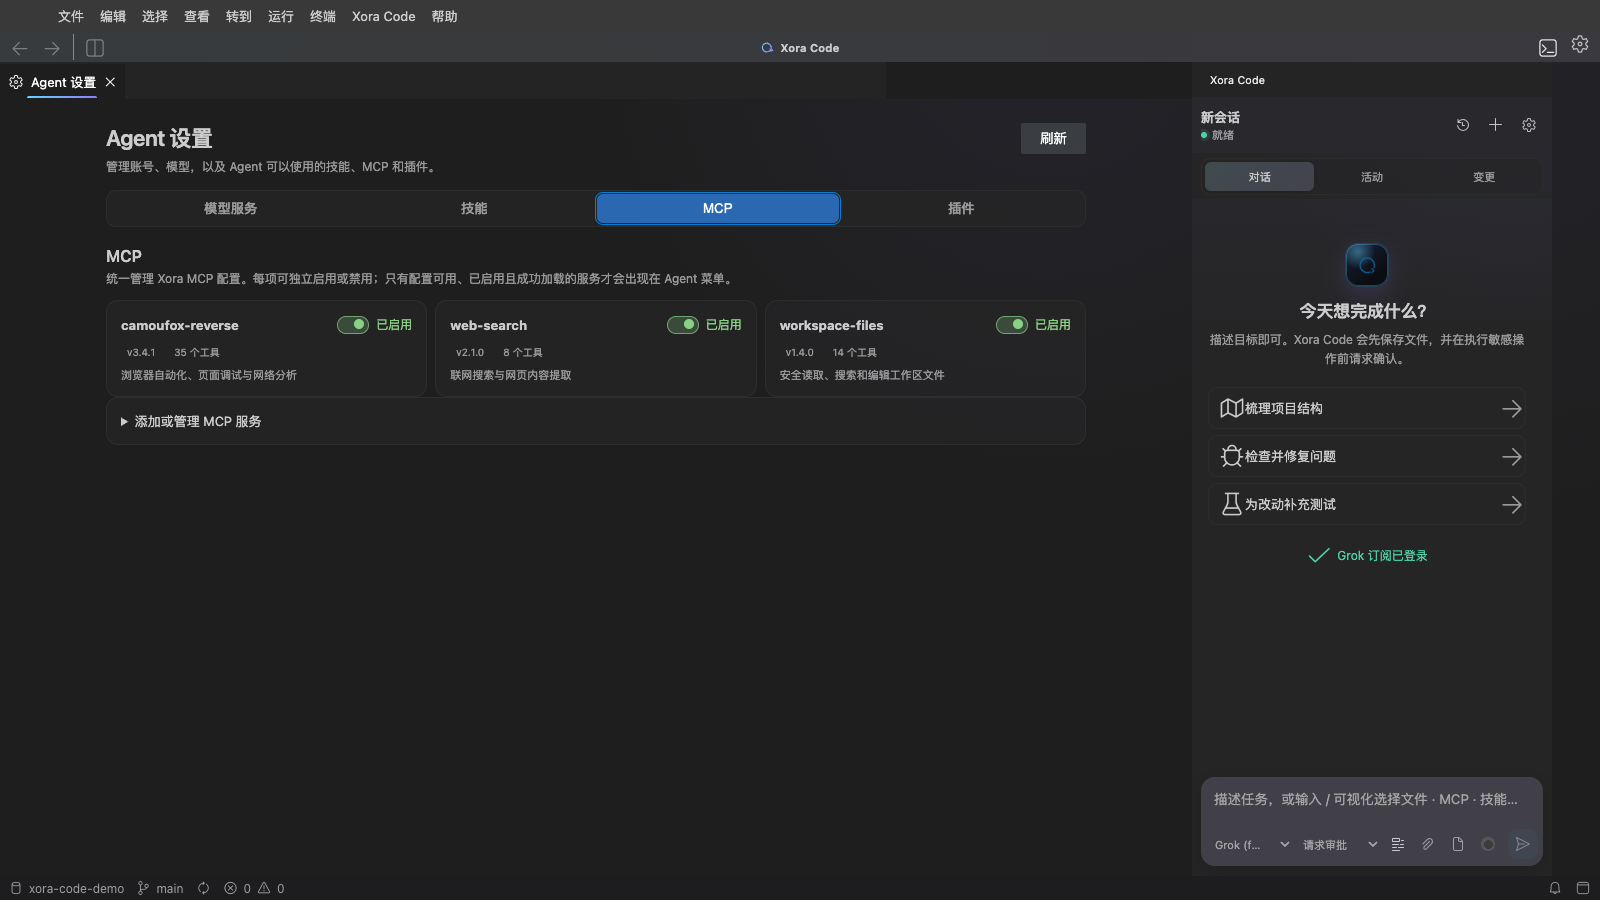Image resolution: width=1600 pixels, height=900 pixels.
Task: Choose the 为改动补充测试 suggestion
Action: point(1366,505)
